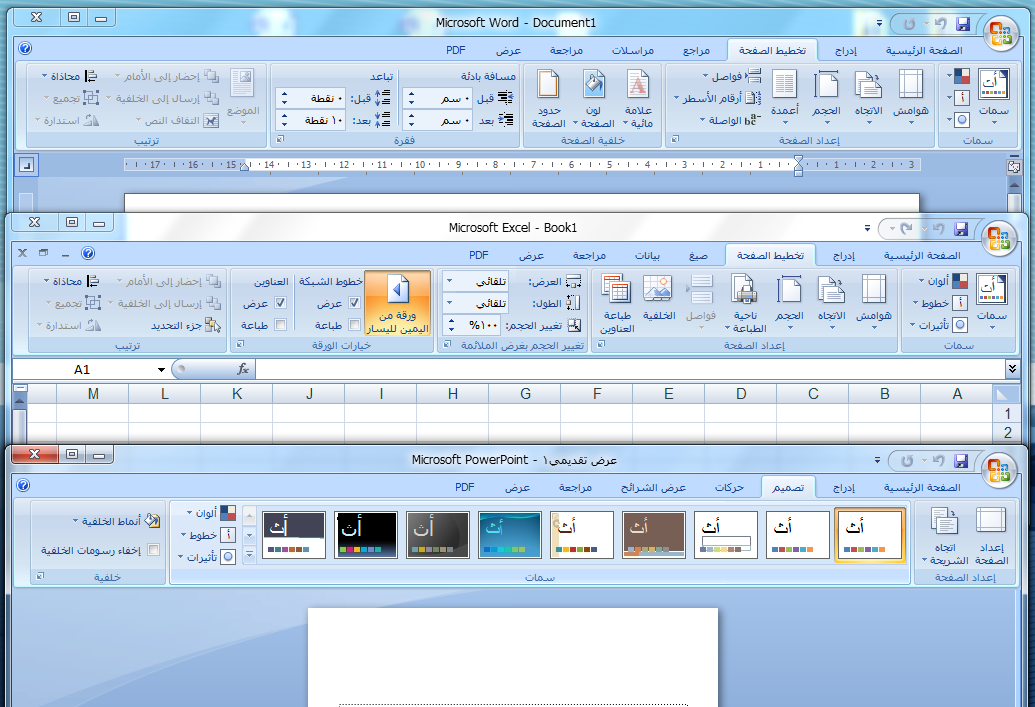Click the PowerPoint Office button orb
The image size is (1035, 707).
point(999,469)
